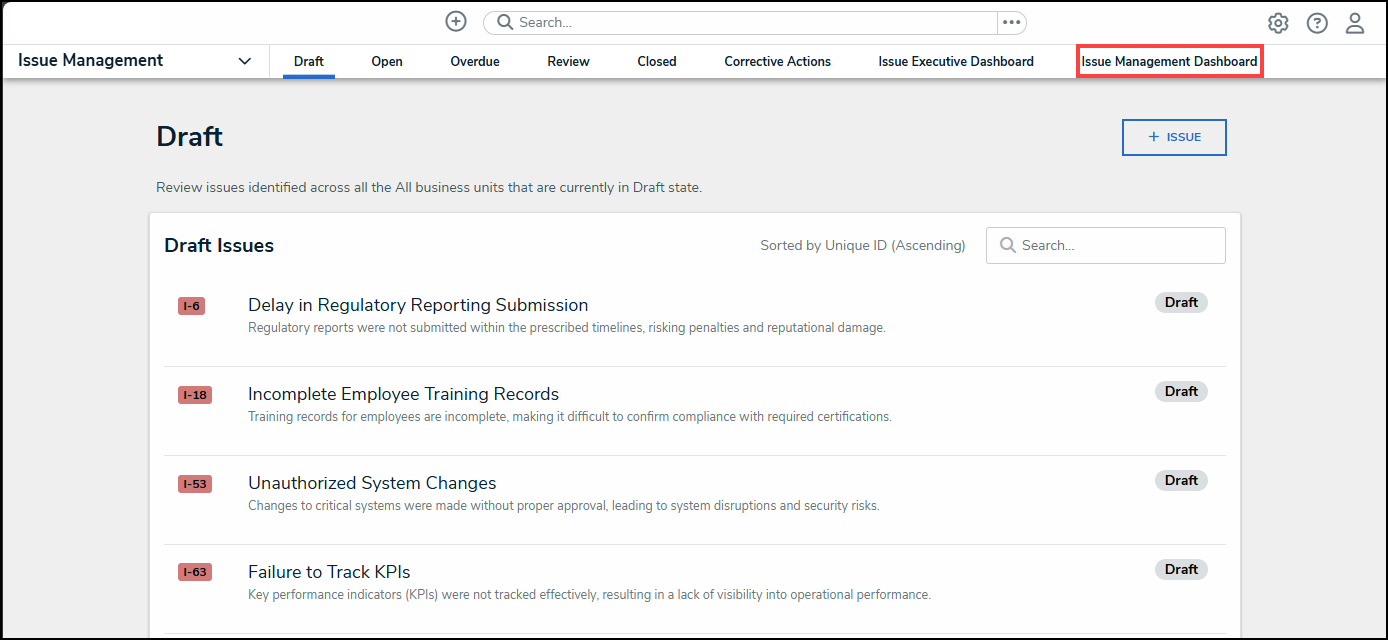The height and width of the screenshot is (640, 1388).
Task: Click the search icon in Draft Issues panel
Action: click(1007, 245)
